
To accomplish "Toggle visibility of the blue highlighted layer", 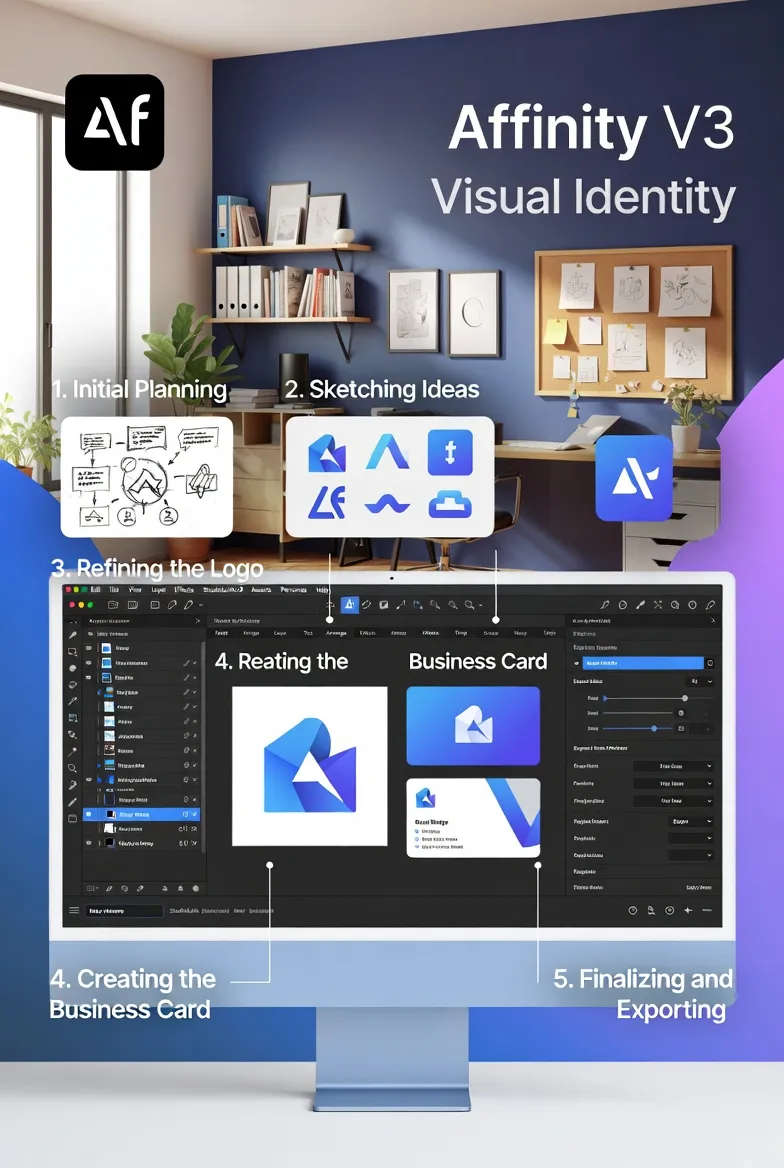I will pyautogui.click(x=88, y=814).
